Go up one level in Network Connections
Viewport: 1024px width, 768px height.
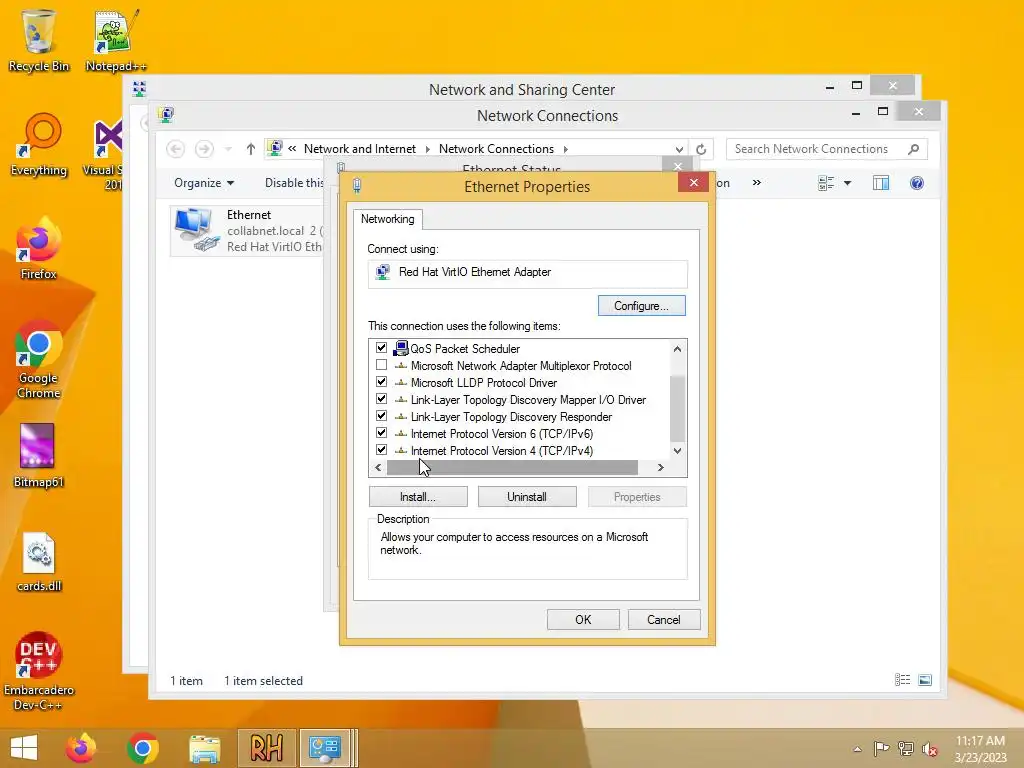click(x=251, y=150)
